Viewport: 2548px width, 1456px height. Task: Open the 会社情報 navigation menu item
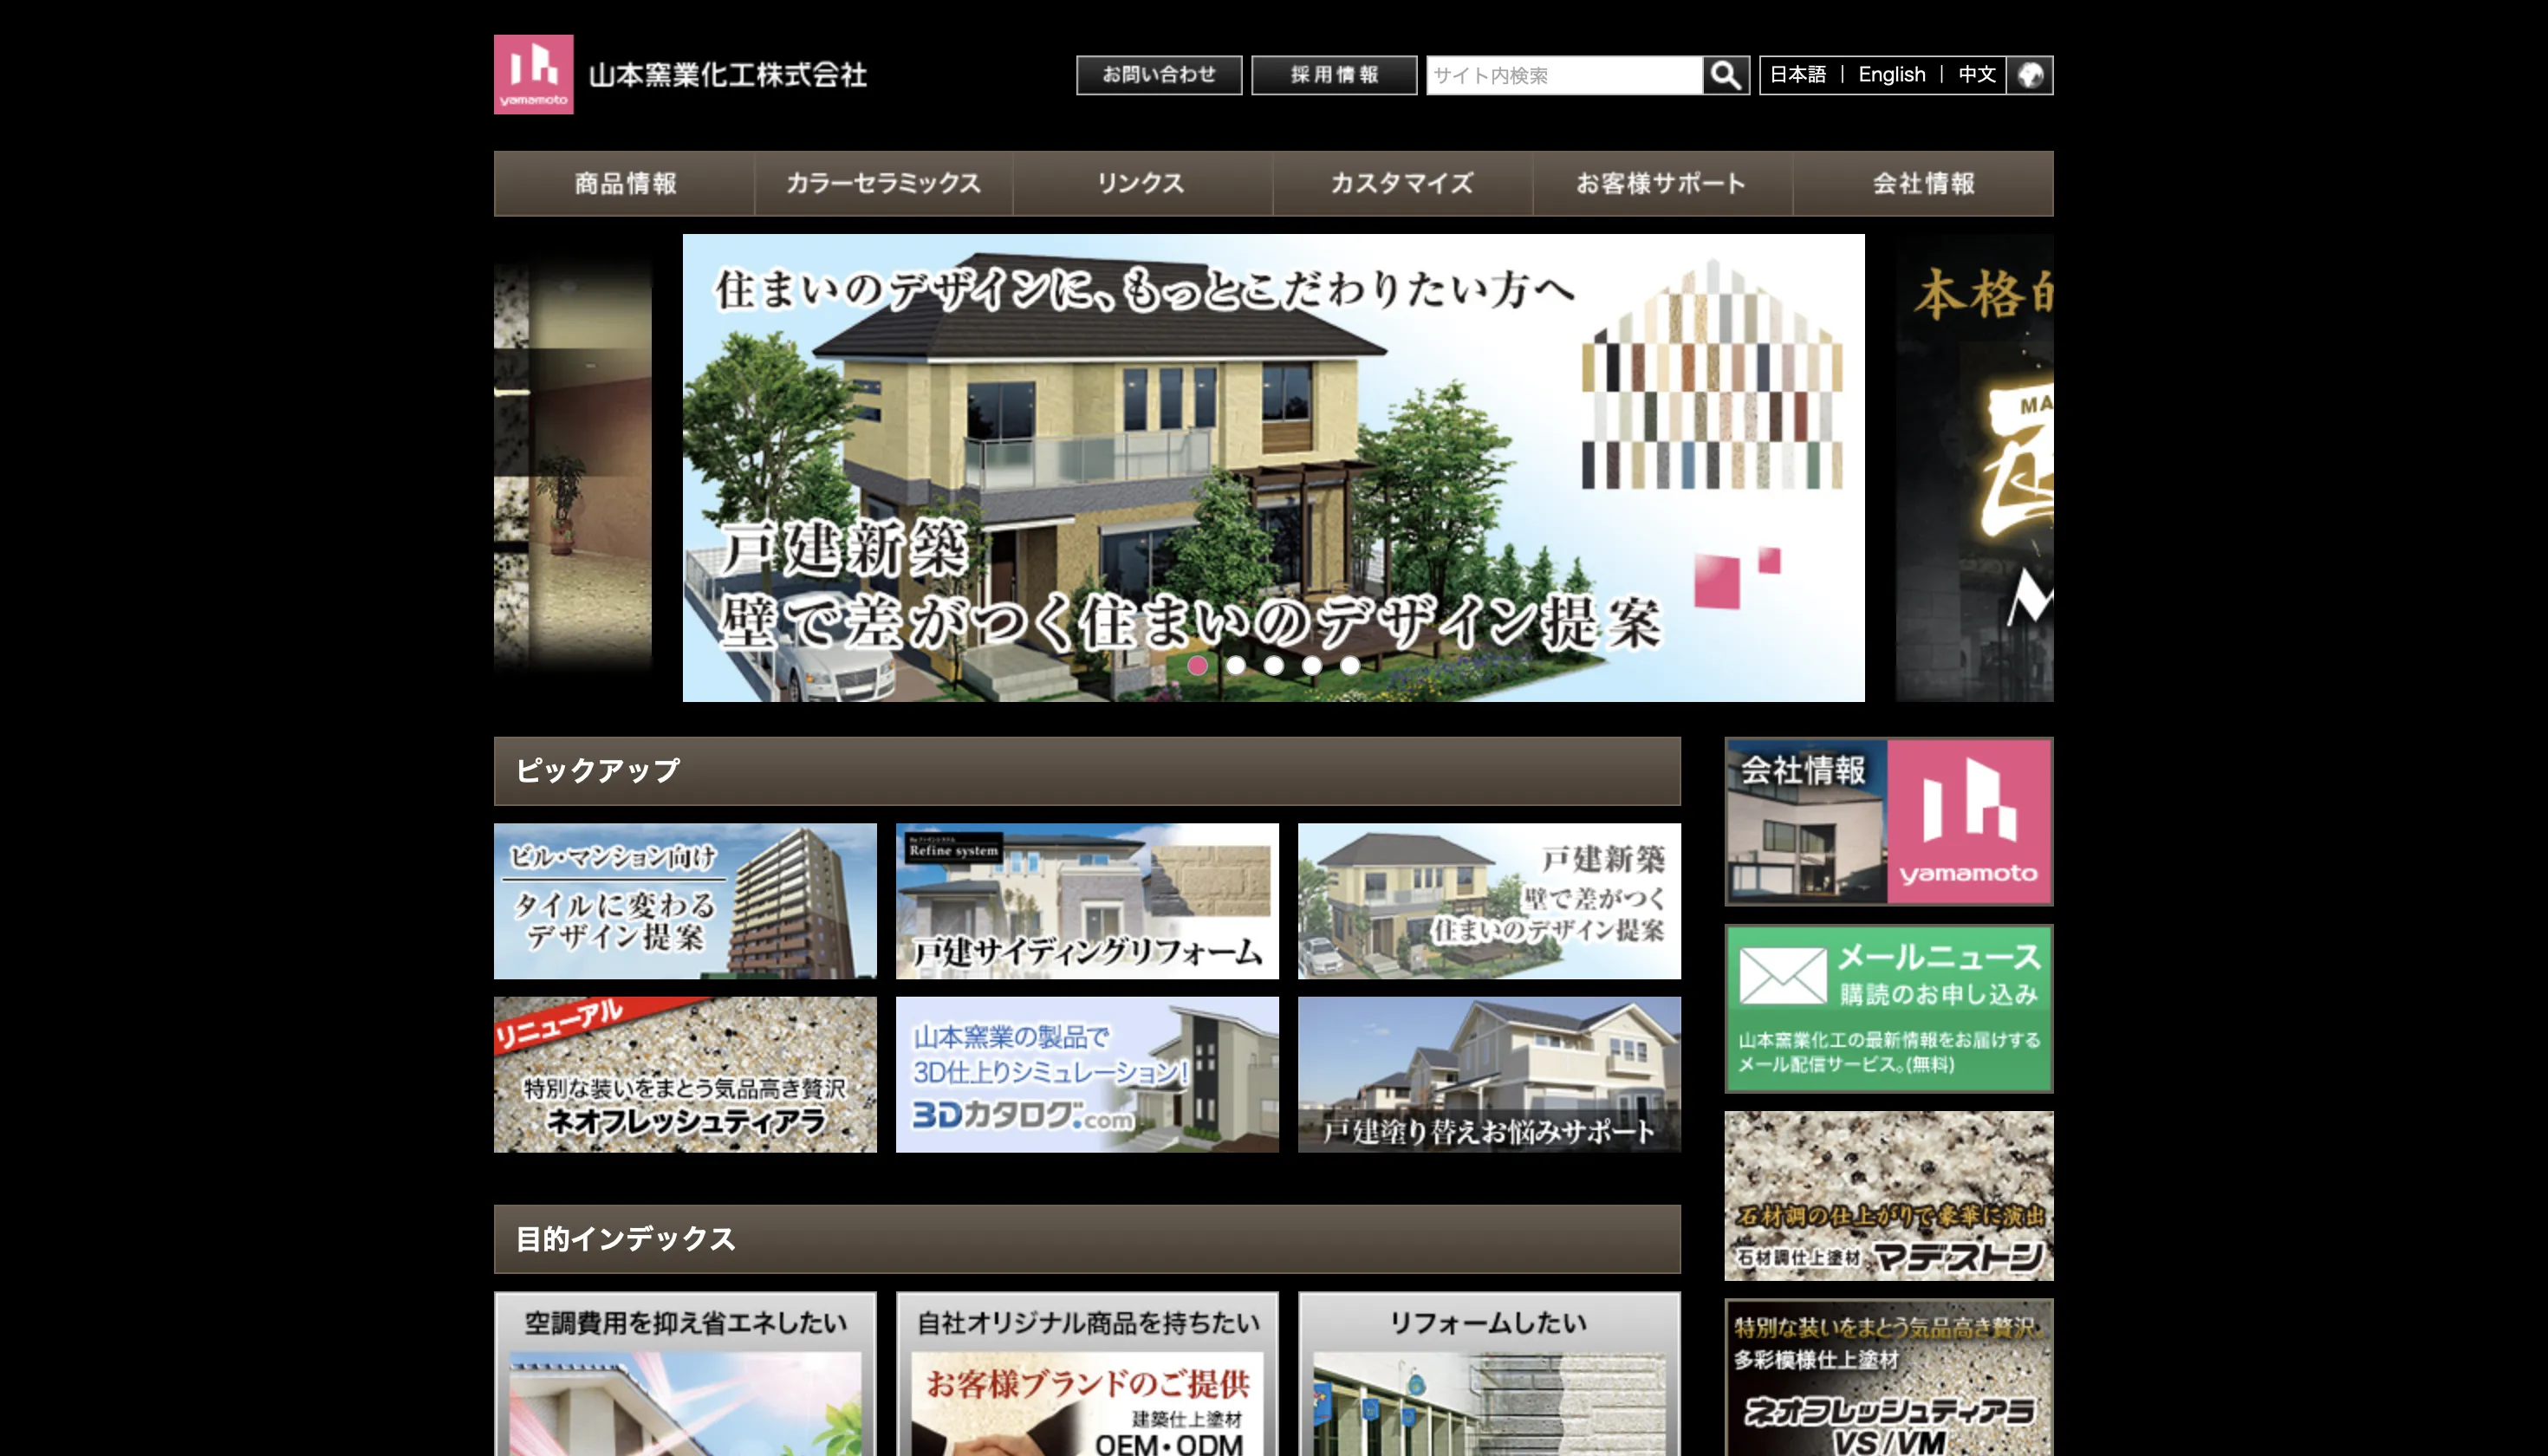coord(1922,183)
